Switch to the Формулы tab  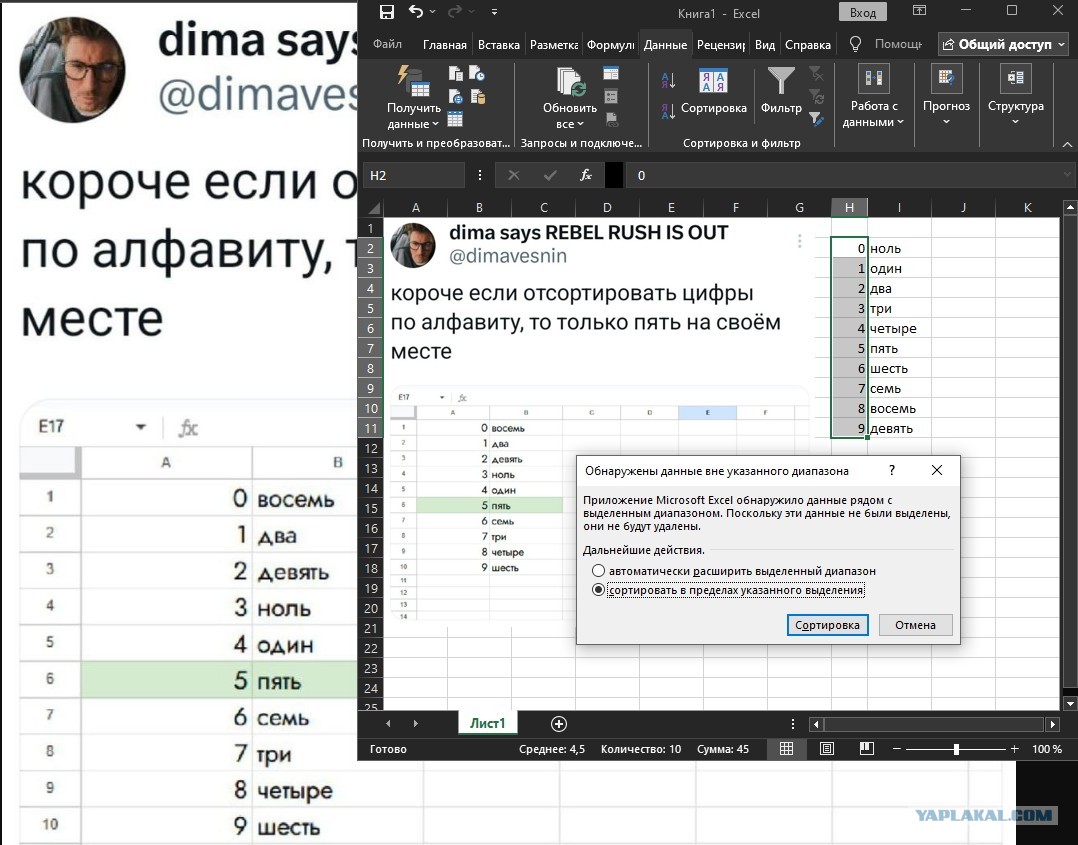[610, 45]
